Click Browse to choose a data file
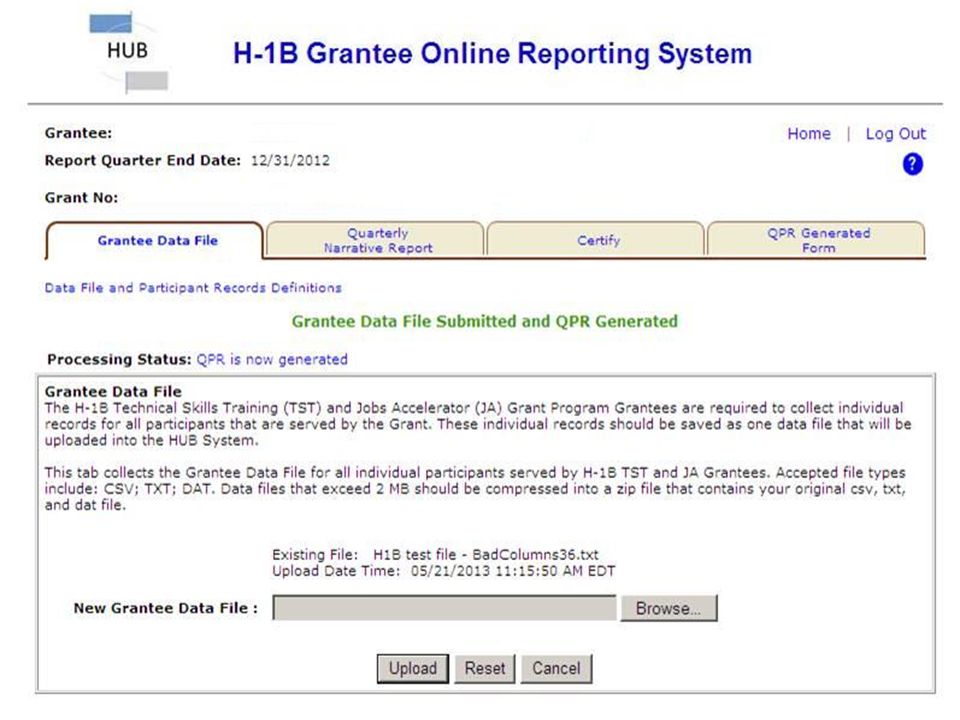 tap(669, 608)
